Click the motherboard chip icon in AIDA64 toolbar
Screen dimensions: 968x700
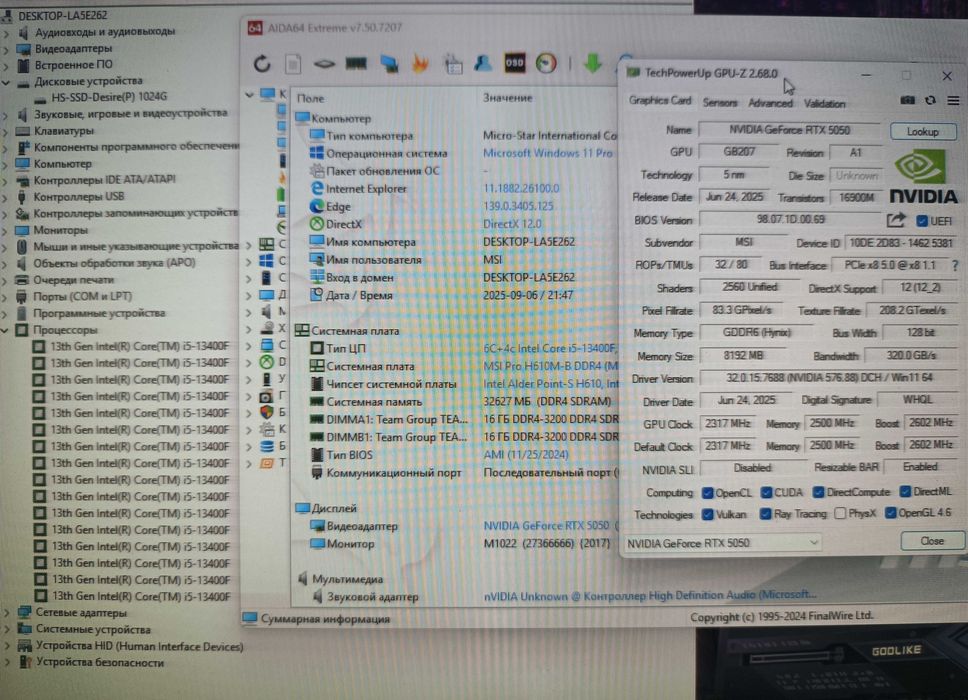click(x=324, y=64)
